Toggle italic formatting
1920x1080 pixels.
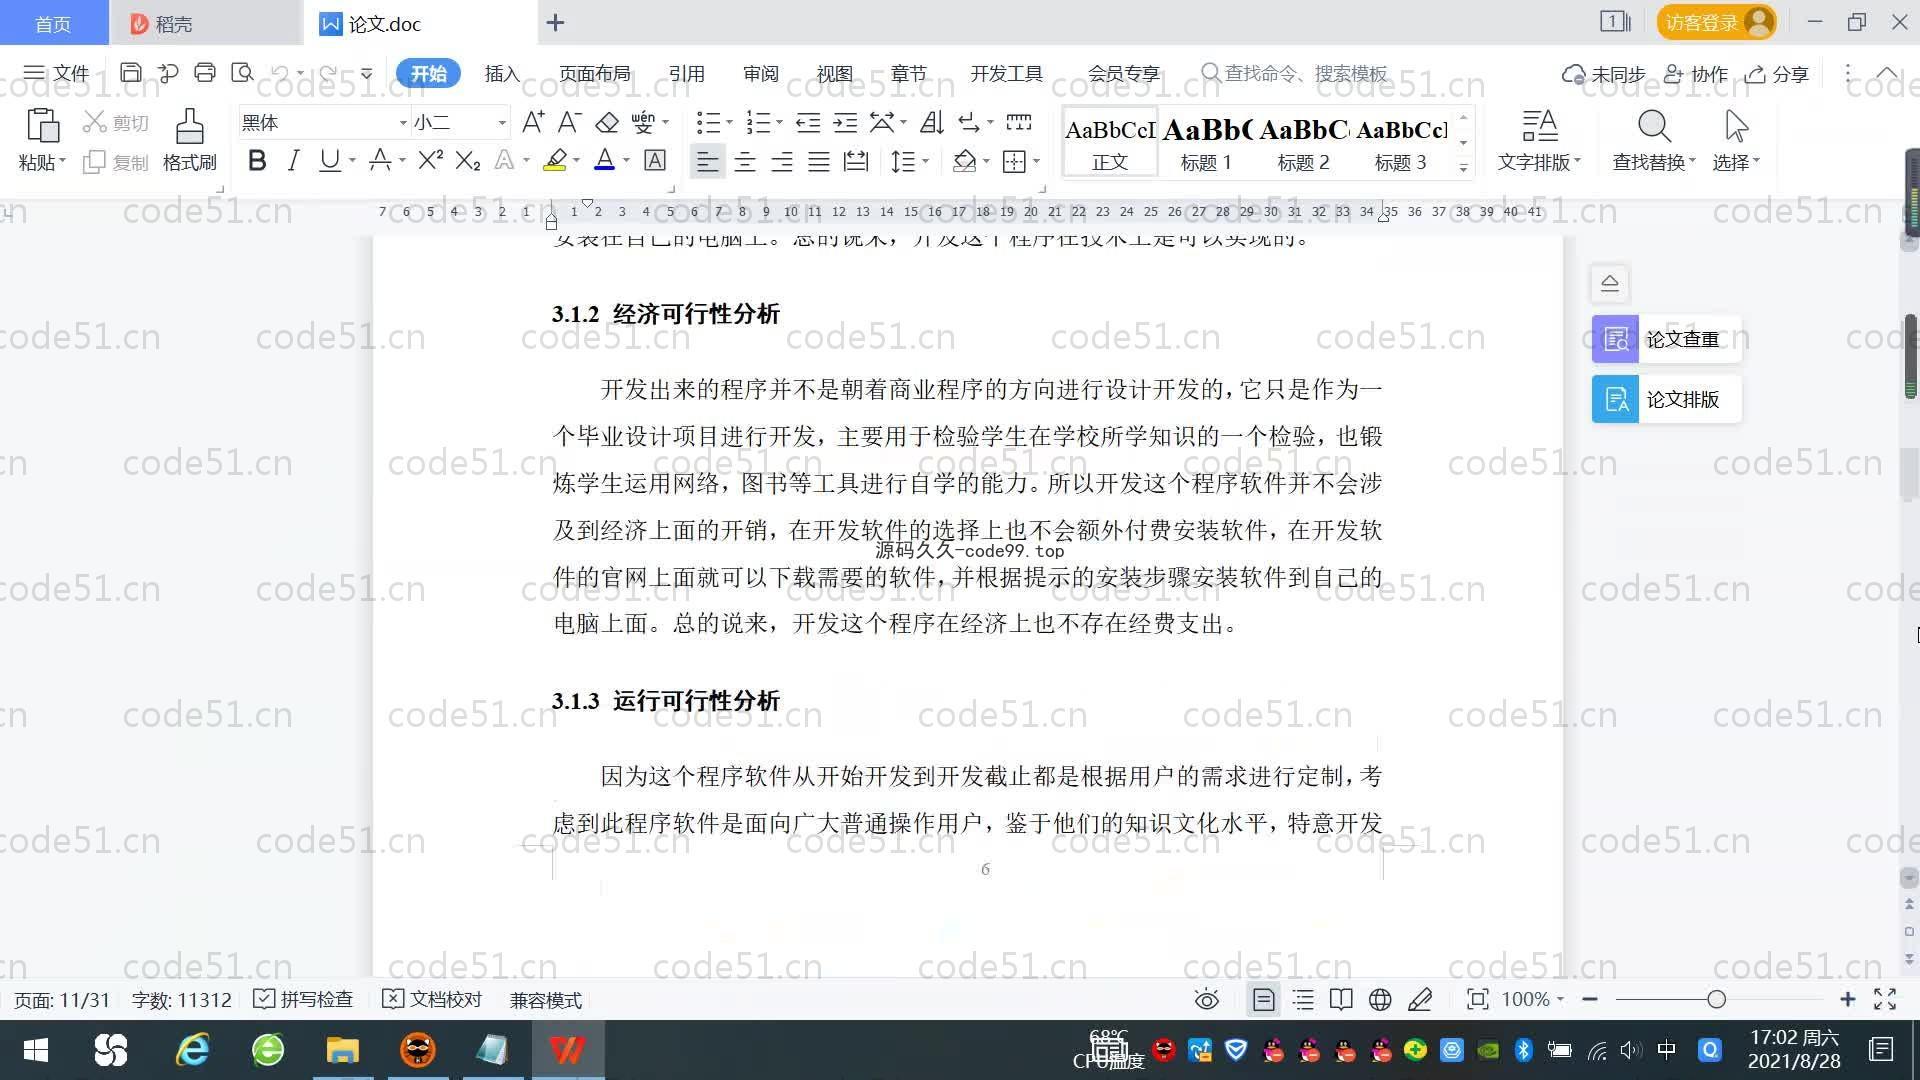point(293,160)
